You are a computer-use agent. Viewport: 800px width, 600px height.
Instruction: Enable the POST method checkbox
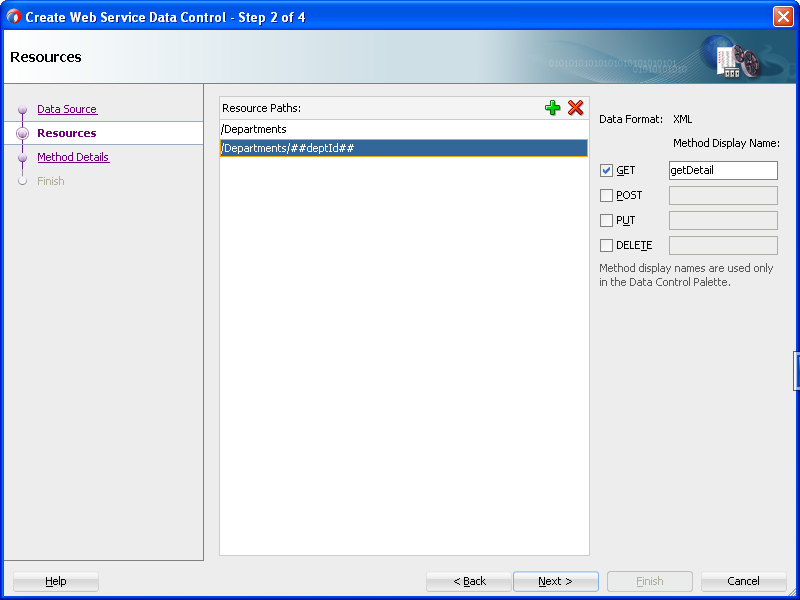pos(606,195)
